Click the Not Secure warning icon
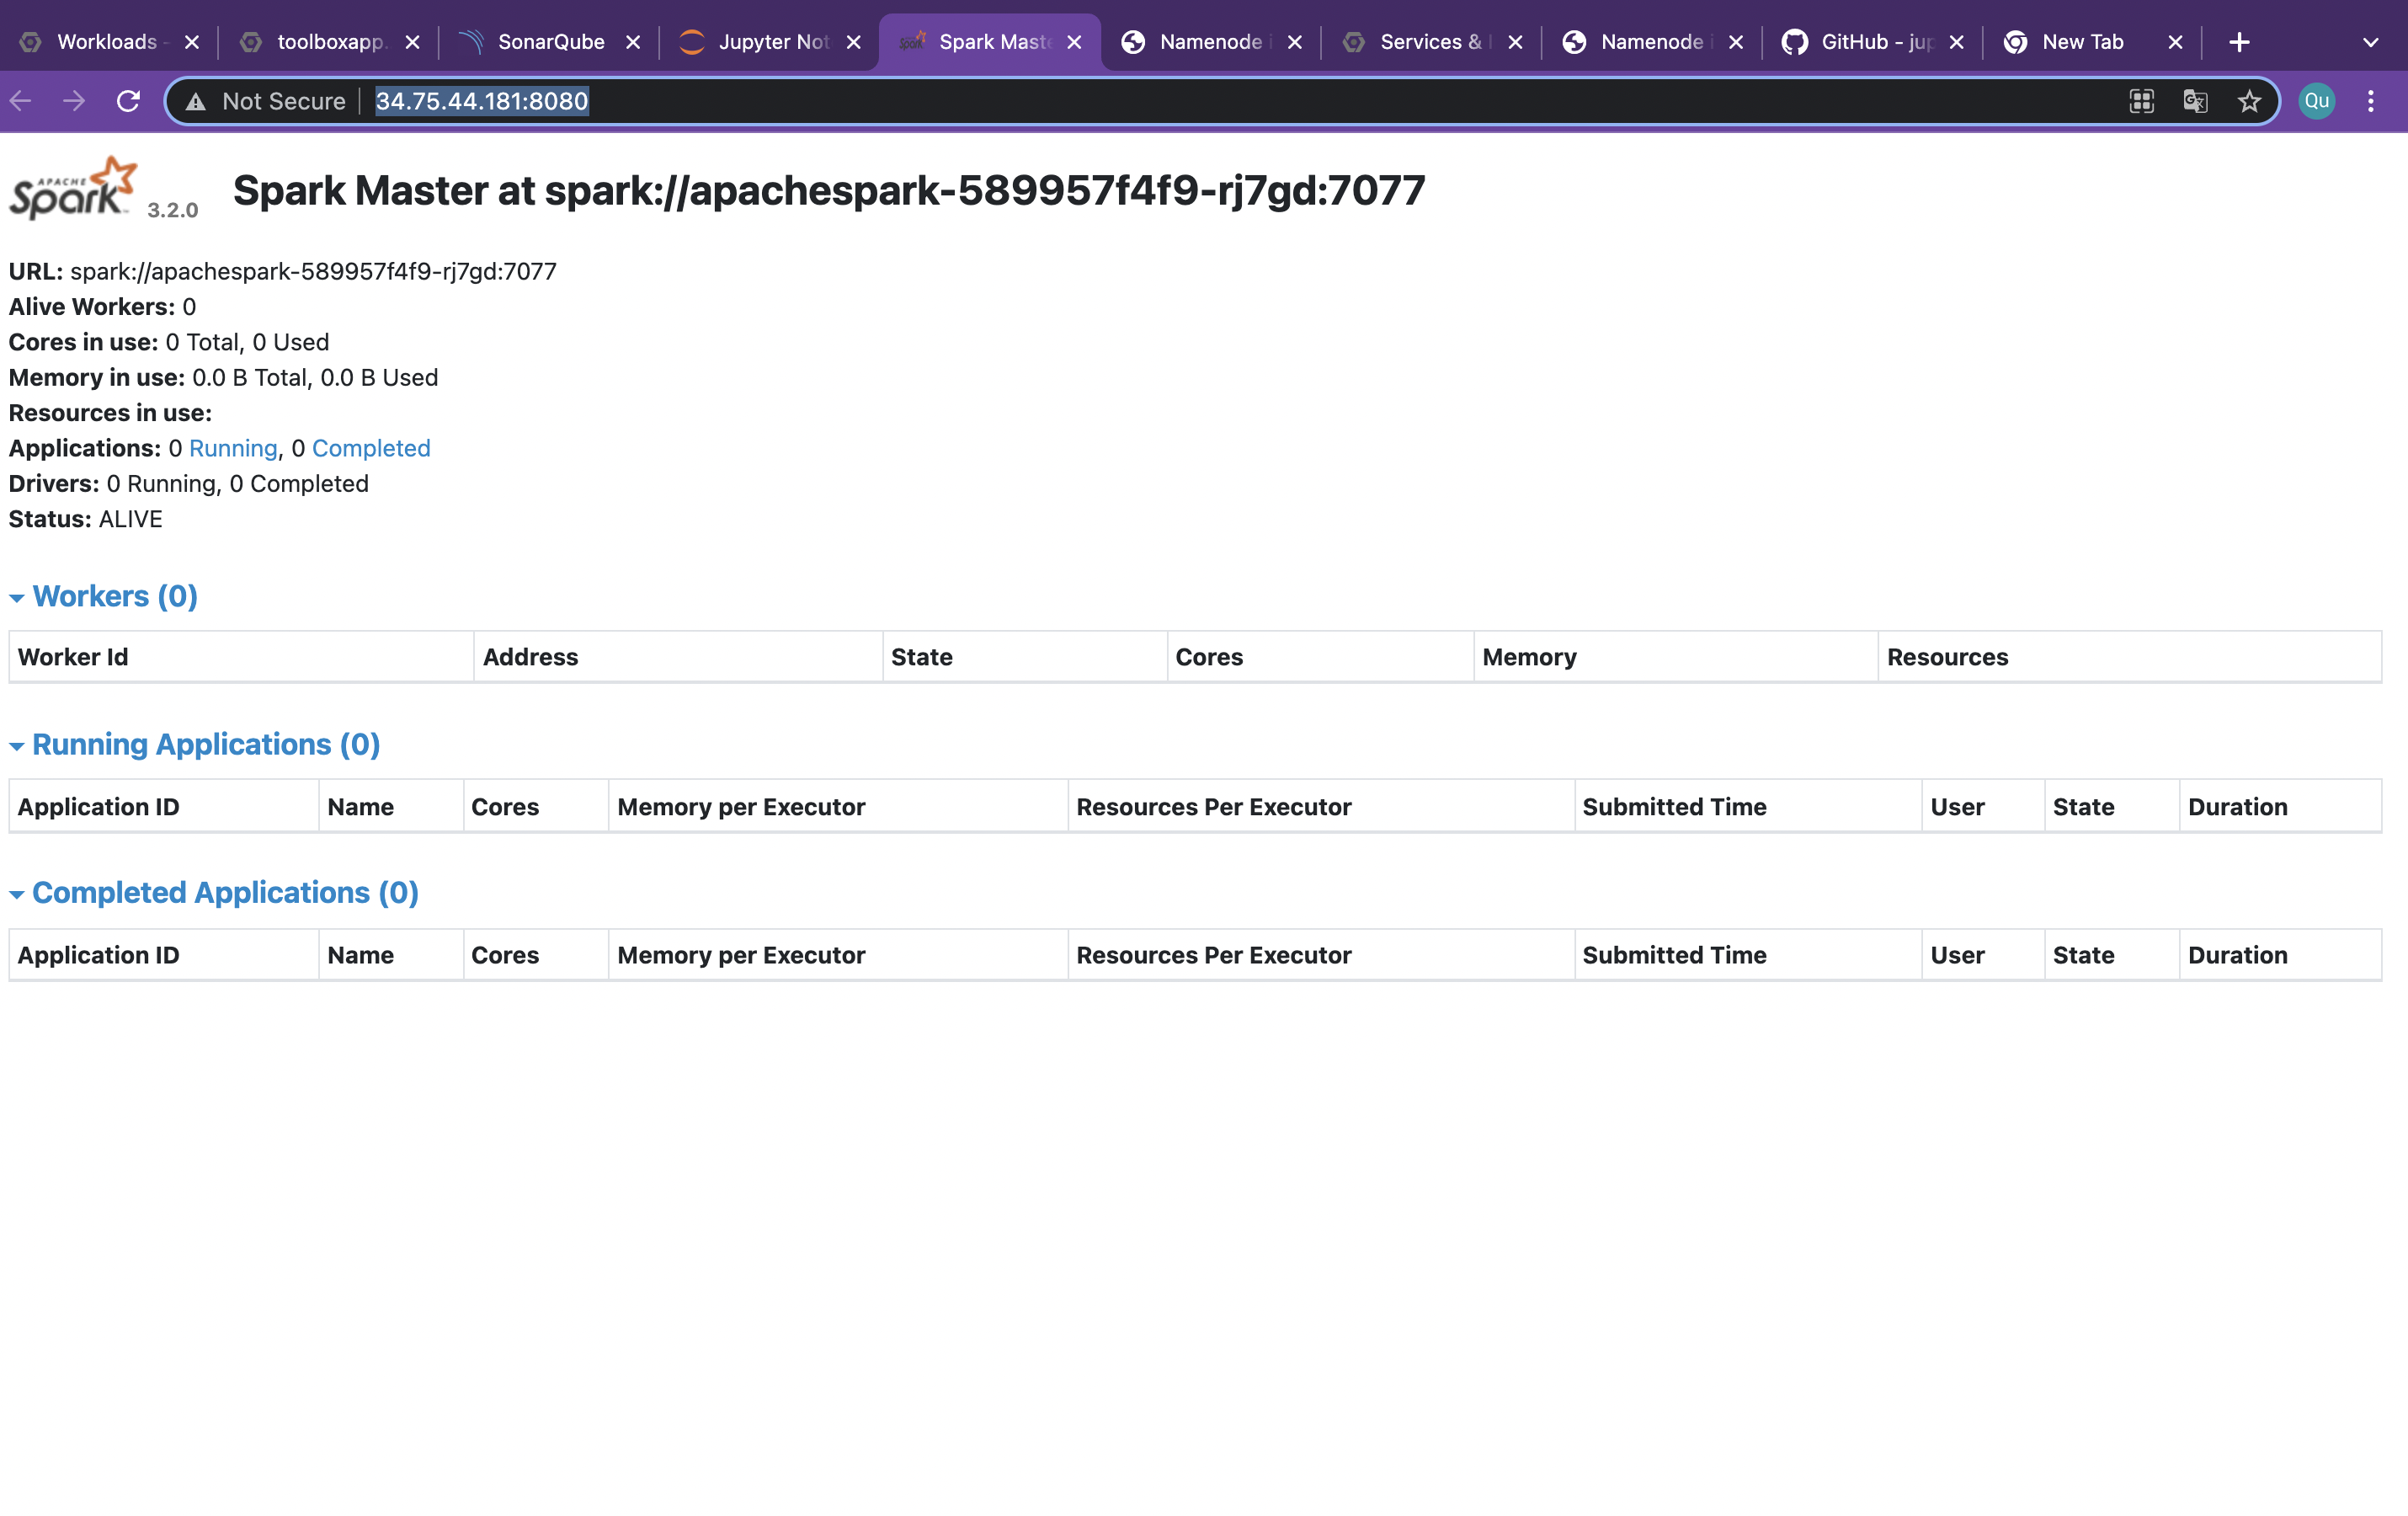Screen dimensions: 2408x1516 pos(196,100)
